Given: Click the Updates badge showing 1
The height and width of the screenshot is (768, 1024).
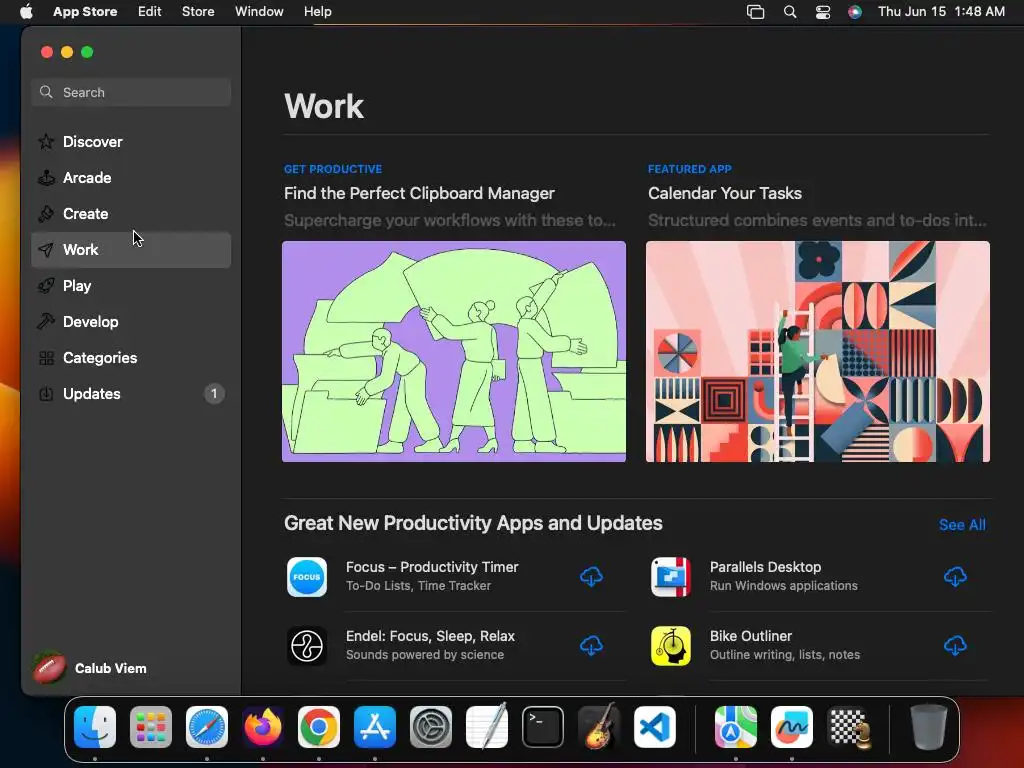Looking at the screenshot, I should pos(214,394).
